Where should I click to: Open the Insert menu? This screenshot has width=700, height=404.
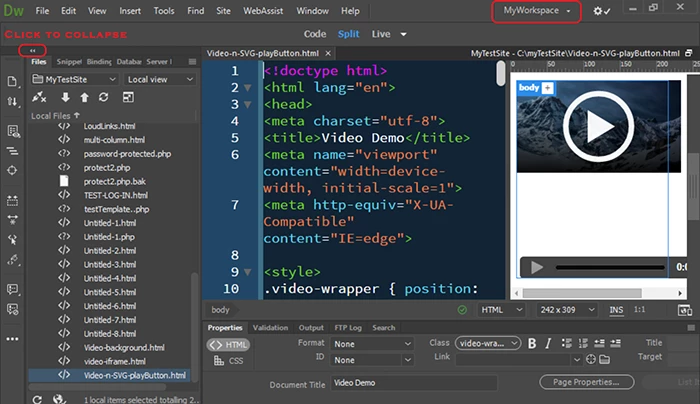click(130, 11)
